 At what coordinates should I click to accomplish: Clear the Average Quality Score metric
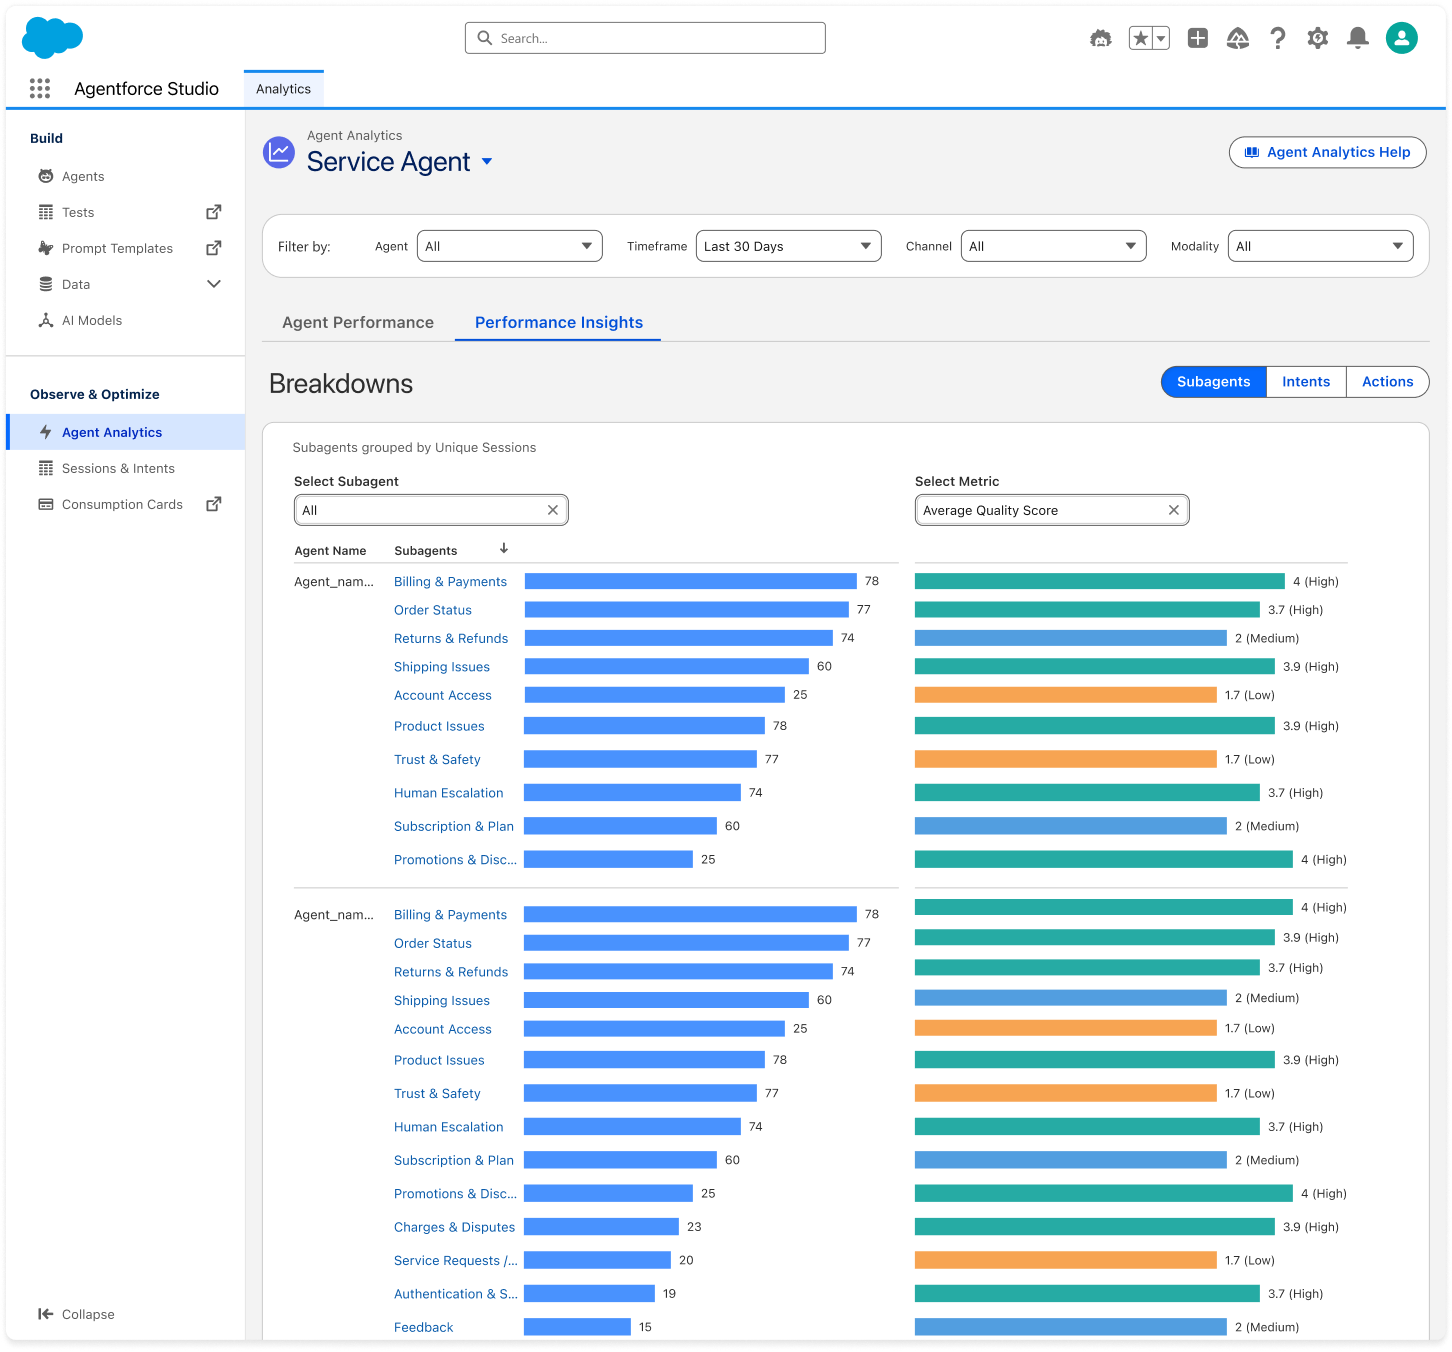click(x=1174, y=510)
